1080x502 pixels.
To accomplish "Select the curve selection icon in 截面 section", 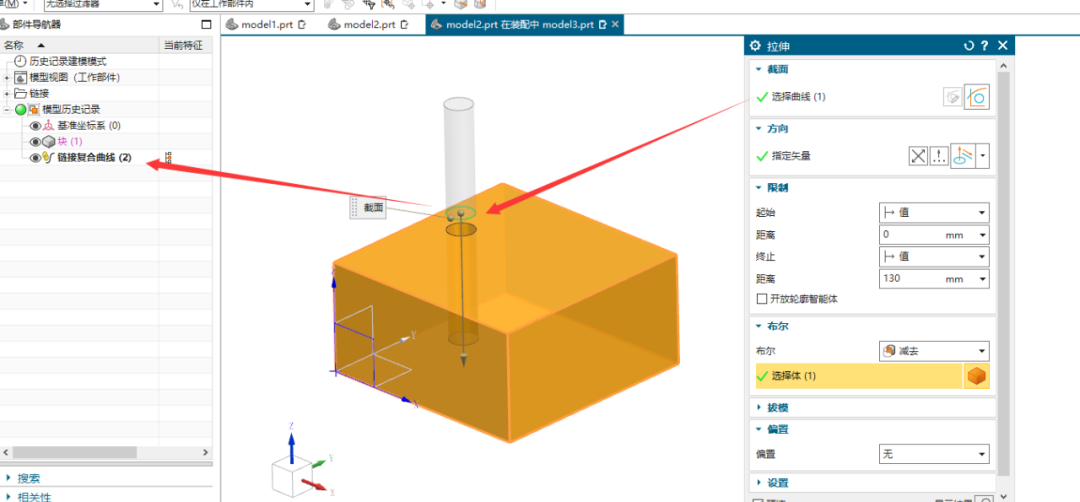I will (976, 97).
